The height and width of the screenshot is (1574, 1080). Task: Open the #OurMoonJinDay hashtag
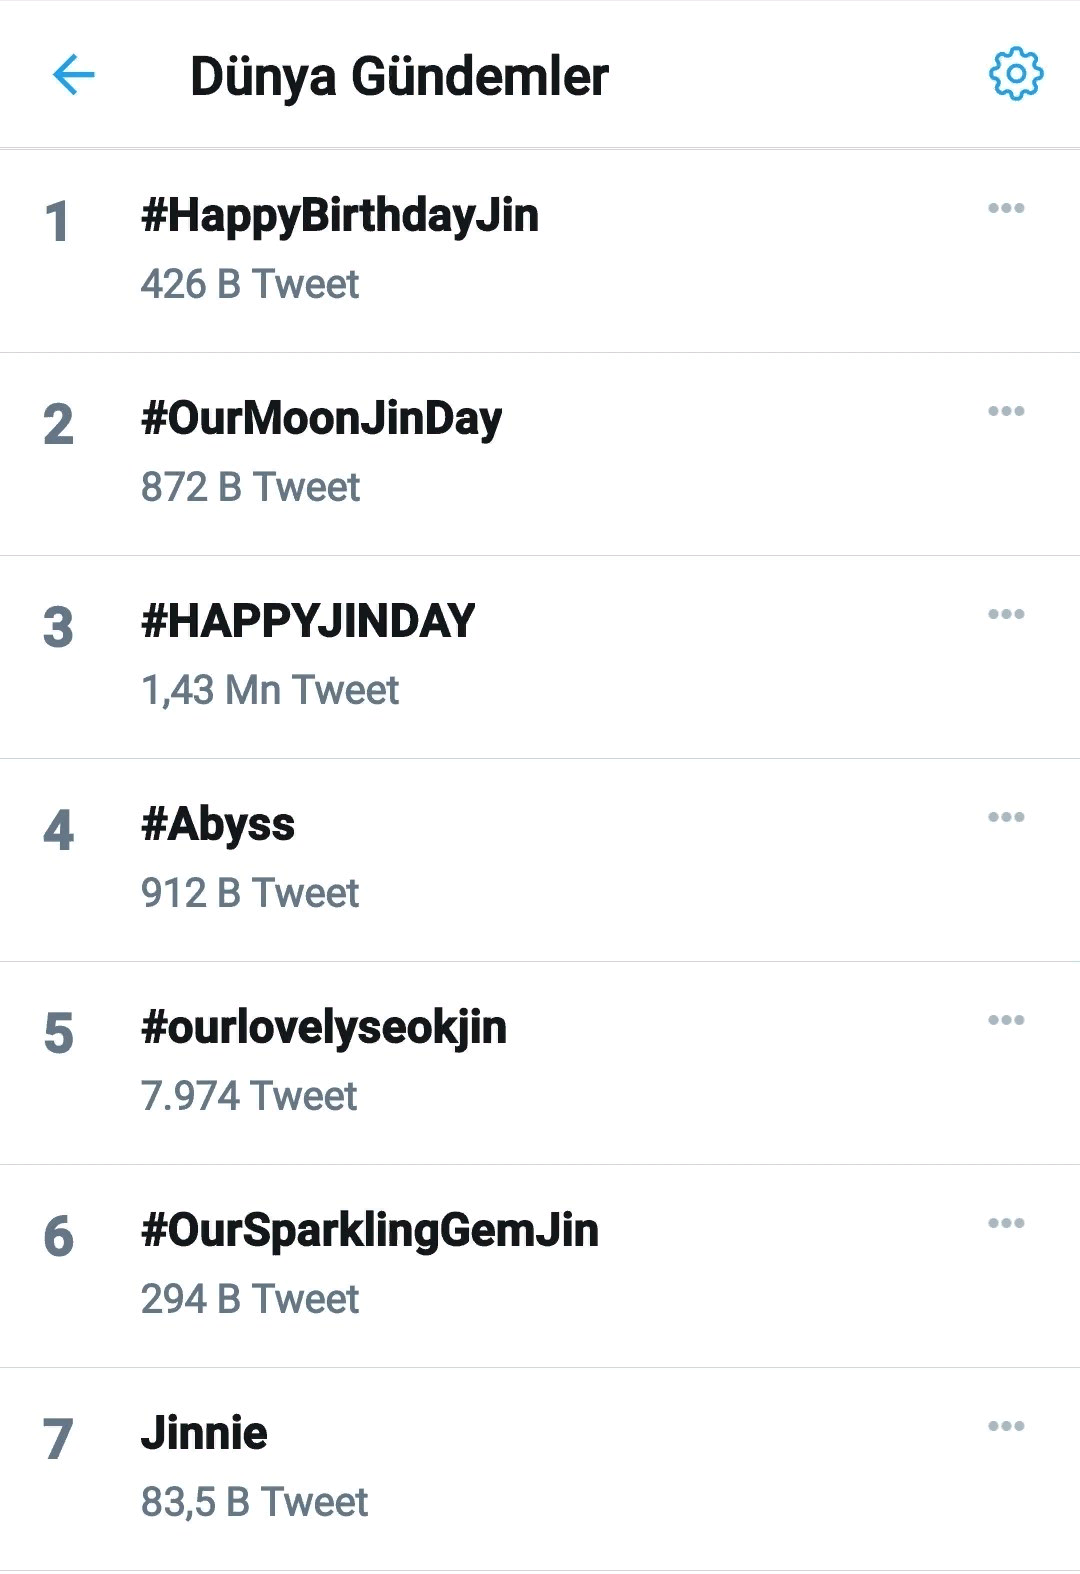click(321, 419)
